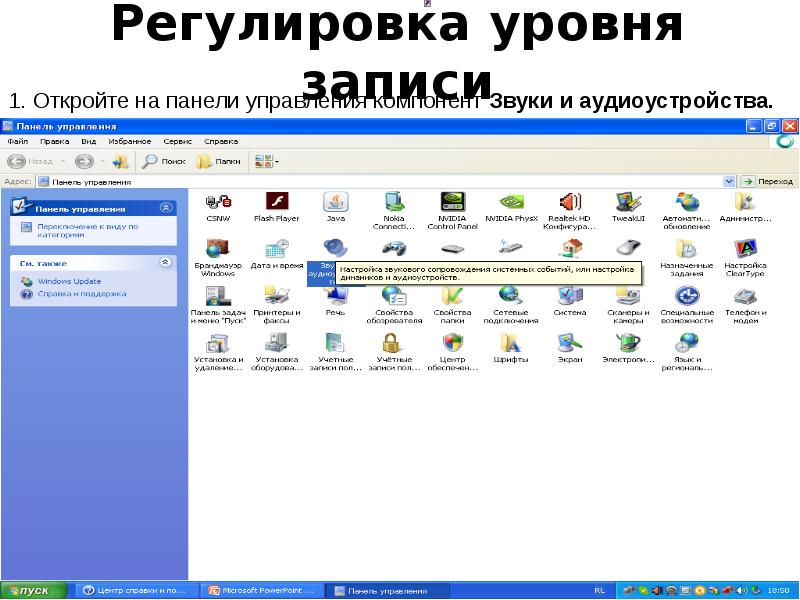
Task: Toggle the Папки folders pane button
Action: tap(219, 162)
